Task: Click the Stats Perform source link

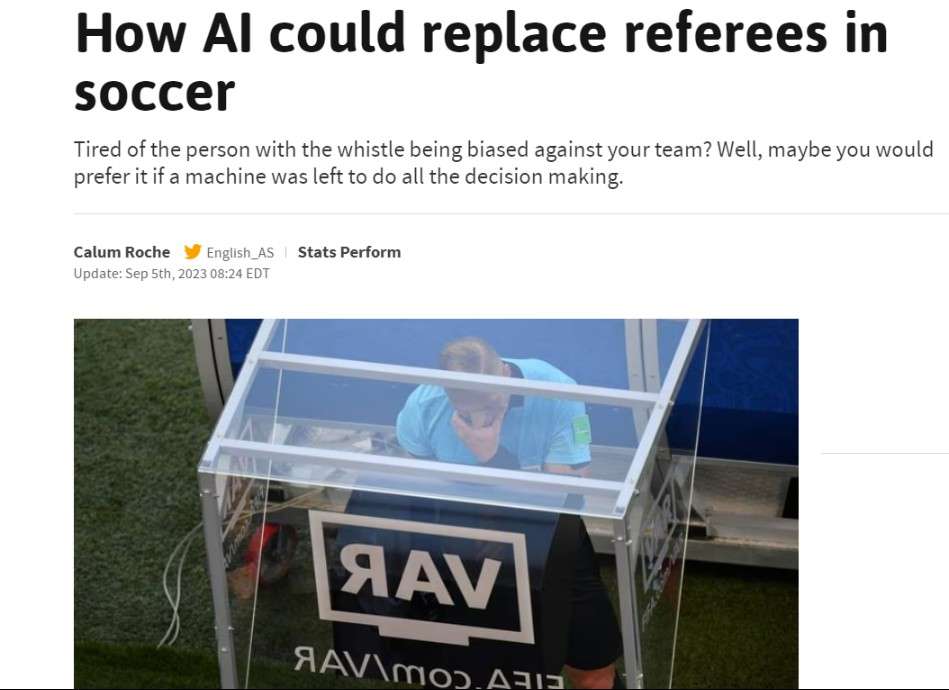Action: tap(349, 252)
